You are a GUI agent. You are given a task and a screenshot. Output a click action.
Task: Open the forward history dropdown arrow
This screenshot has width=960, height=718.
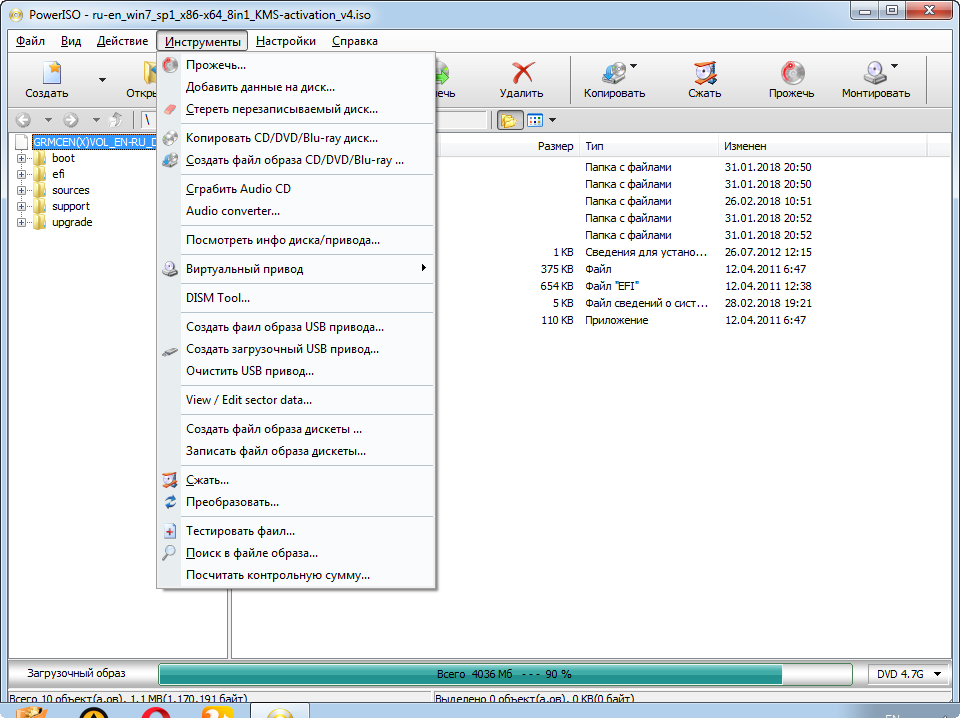[96, 120]
